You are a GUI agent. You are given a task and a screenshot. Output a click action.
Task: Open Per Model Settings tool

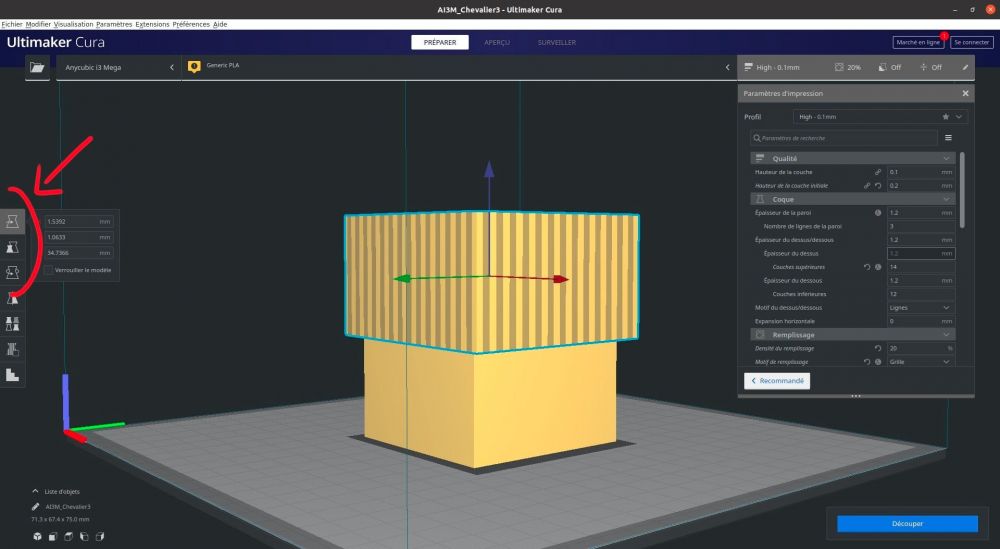coord(12,324)
